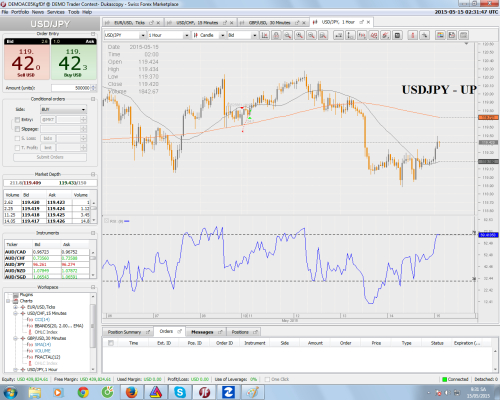Click the price marker toolbar icon
This screenshot has height=400, width=500.
[413, 35]
